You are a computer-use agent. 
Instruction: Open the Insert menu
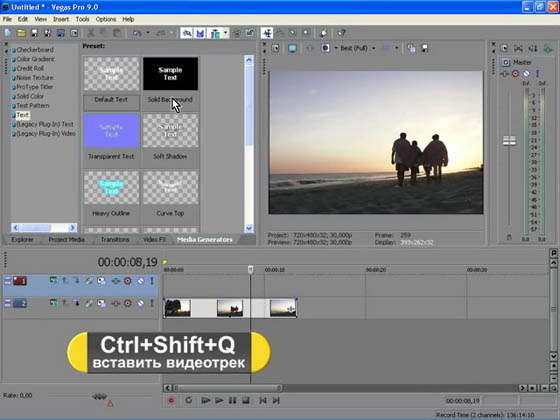coord(61,19)
